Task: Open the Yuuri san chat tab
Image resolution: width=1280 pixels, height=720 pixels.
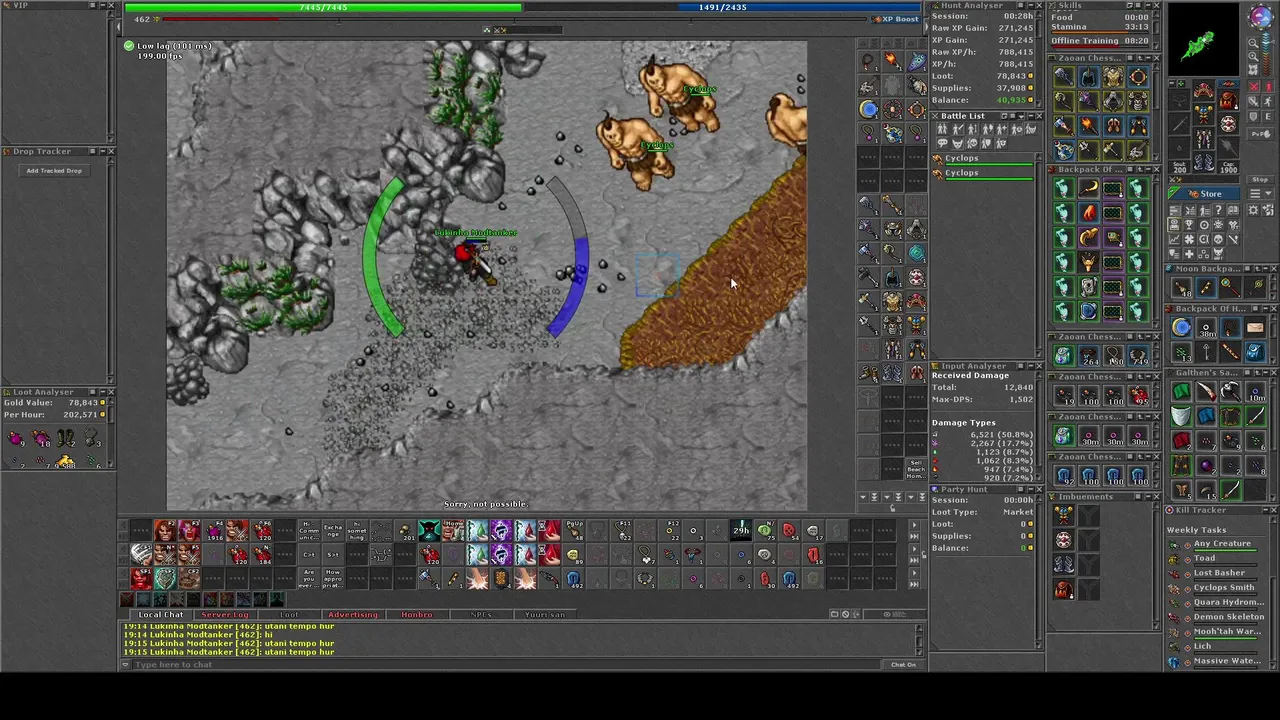Action: pos(545,614)
